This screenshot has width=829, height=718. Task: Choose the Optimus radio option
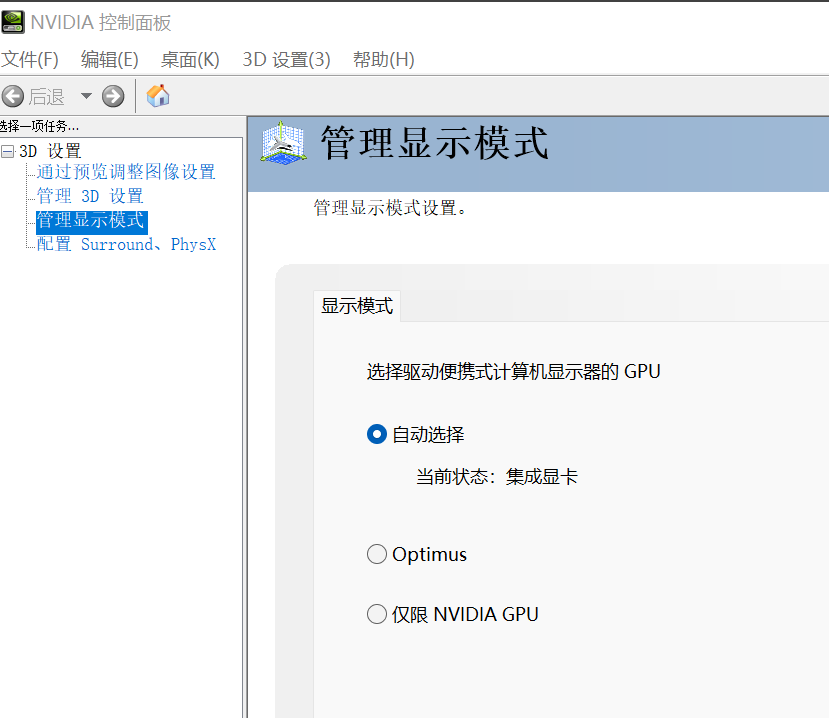tap(377, 554)
